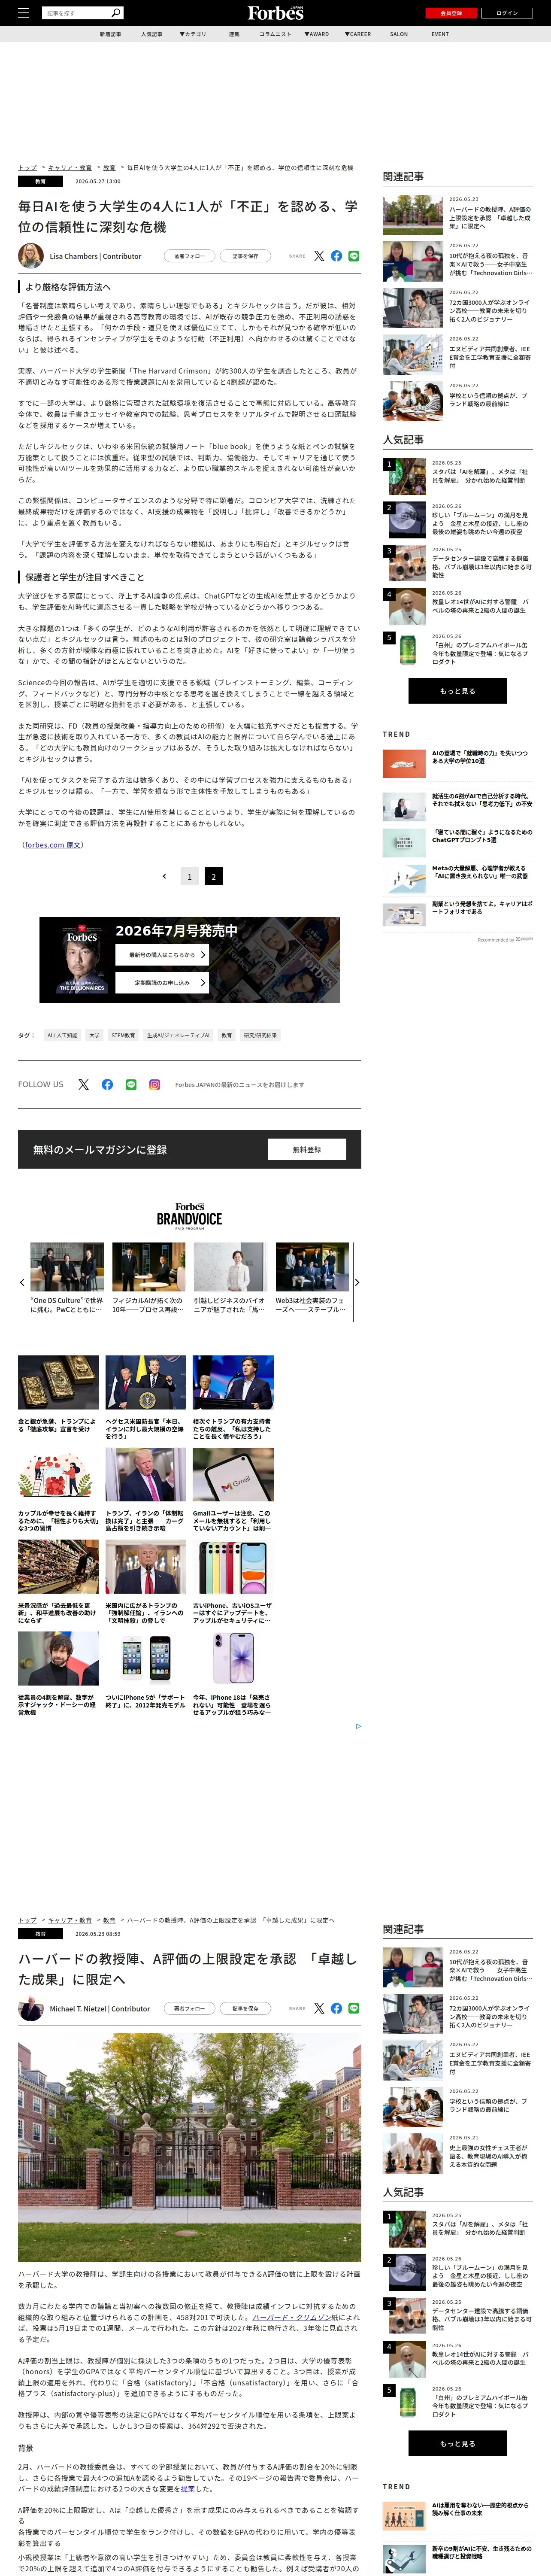Open 新着記事 in navigation bar
Screen dimensions: 551x2576
[110, 34]
